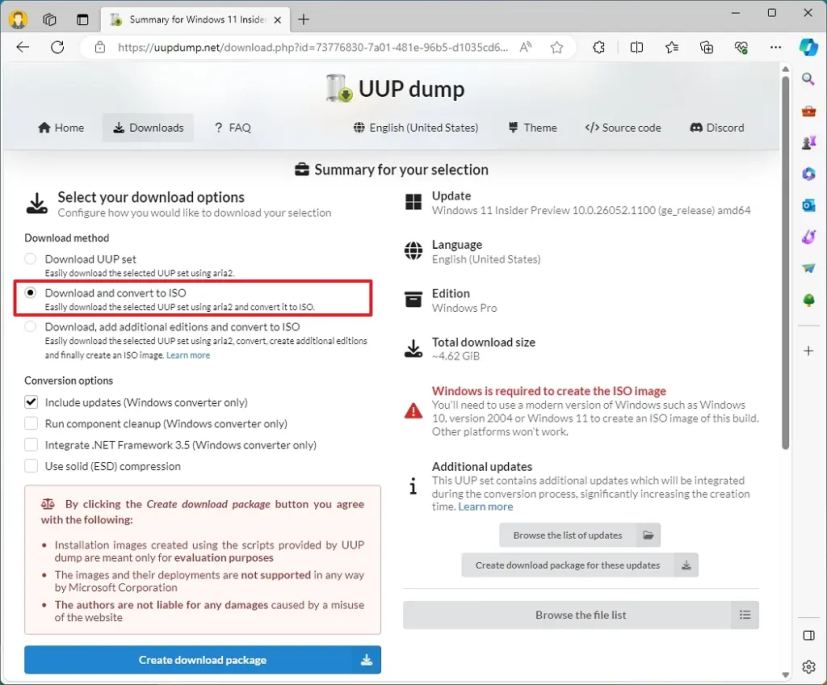The image size is (827, 685).
Task: Open English (United States) language menu
Action: [416, 128]
